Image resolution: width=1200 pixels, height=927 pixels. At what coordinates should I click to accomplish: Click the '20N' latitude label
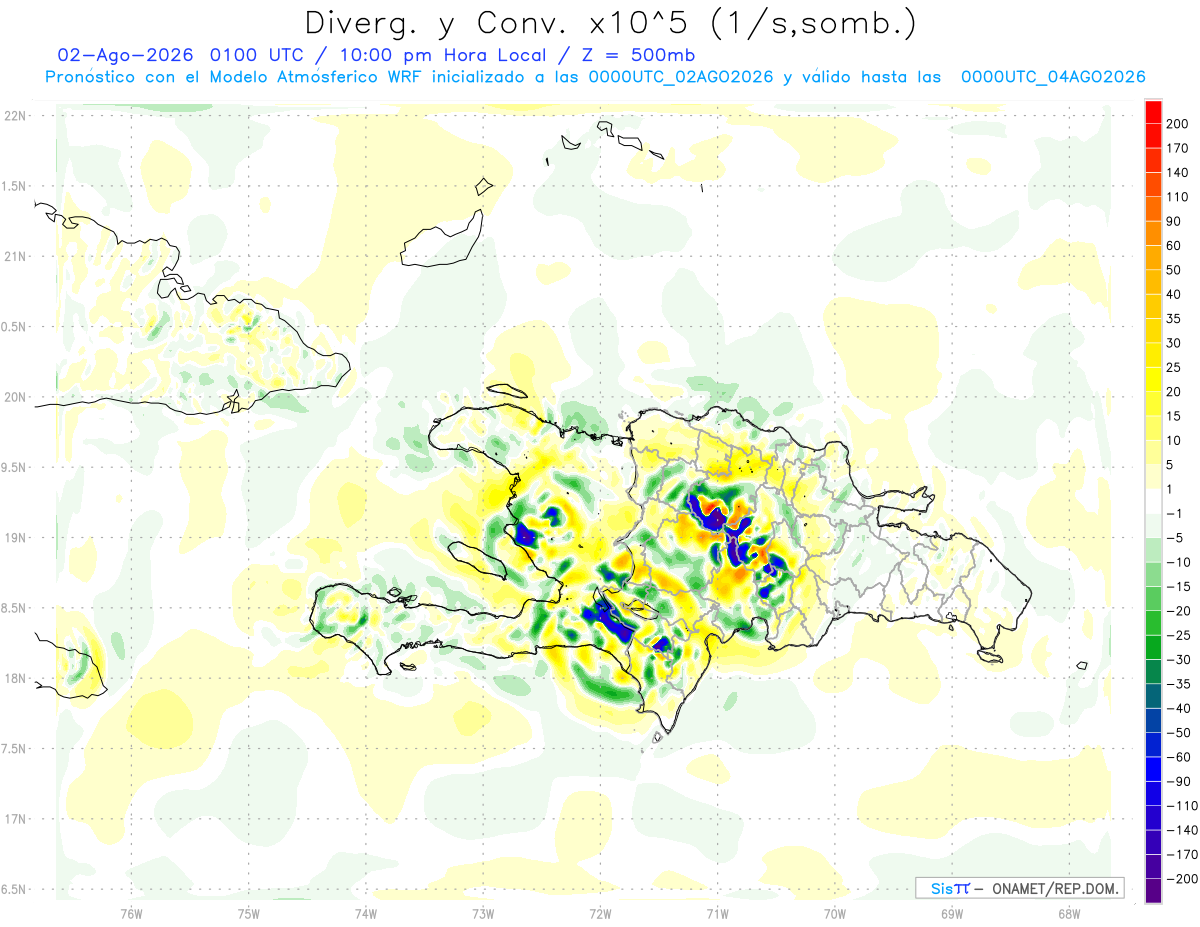click(x=15, y=397)
